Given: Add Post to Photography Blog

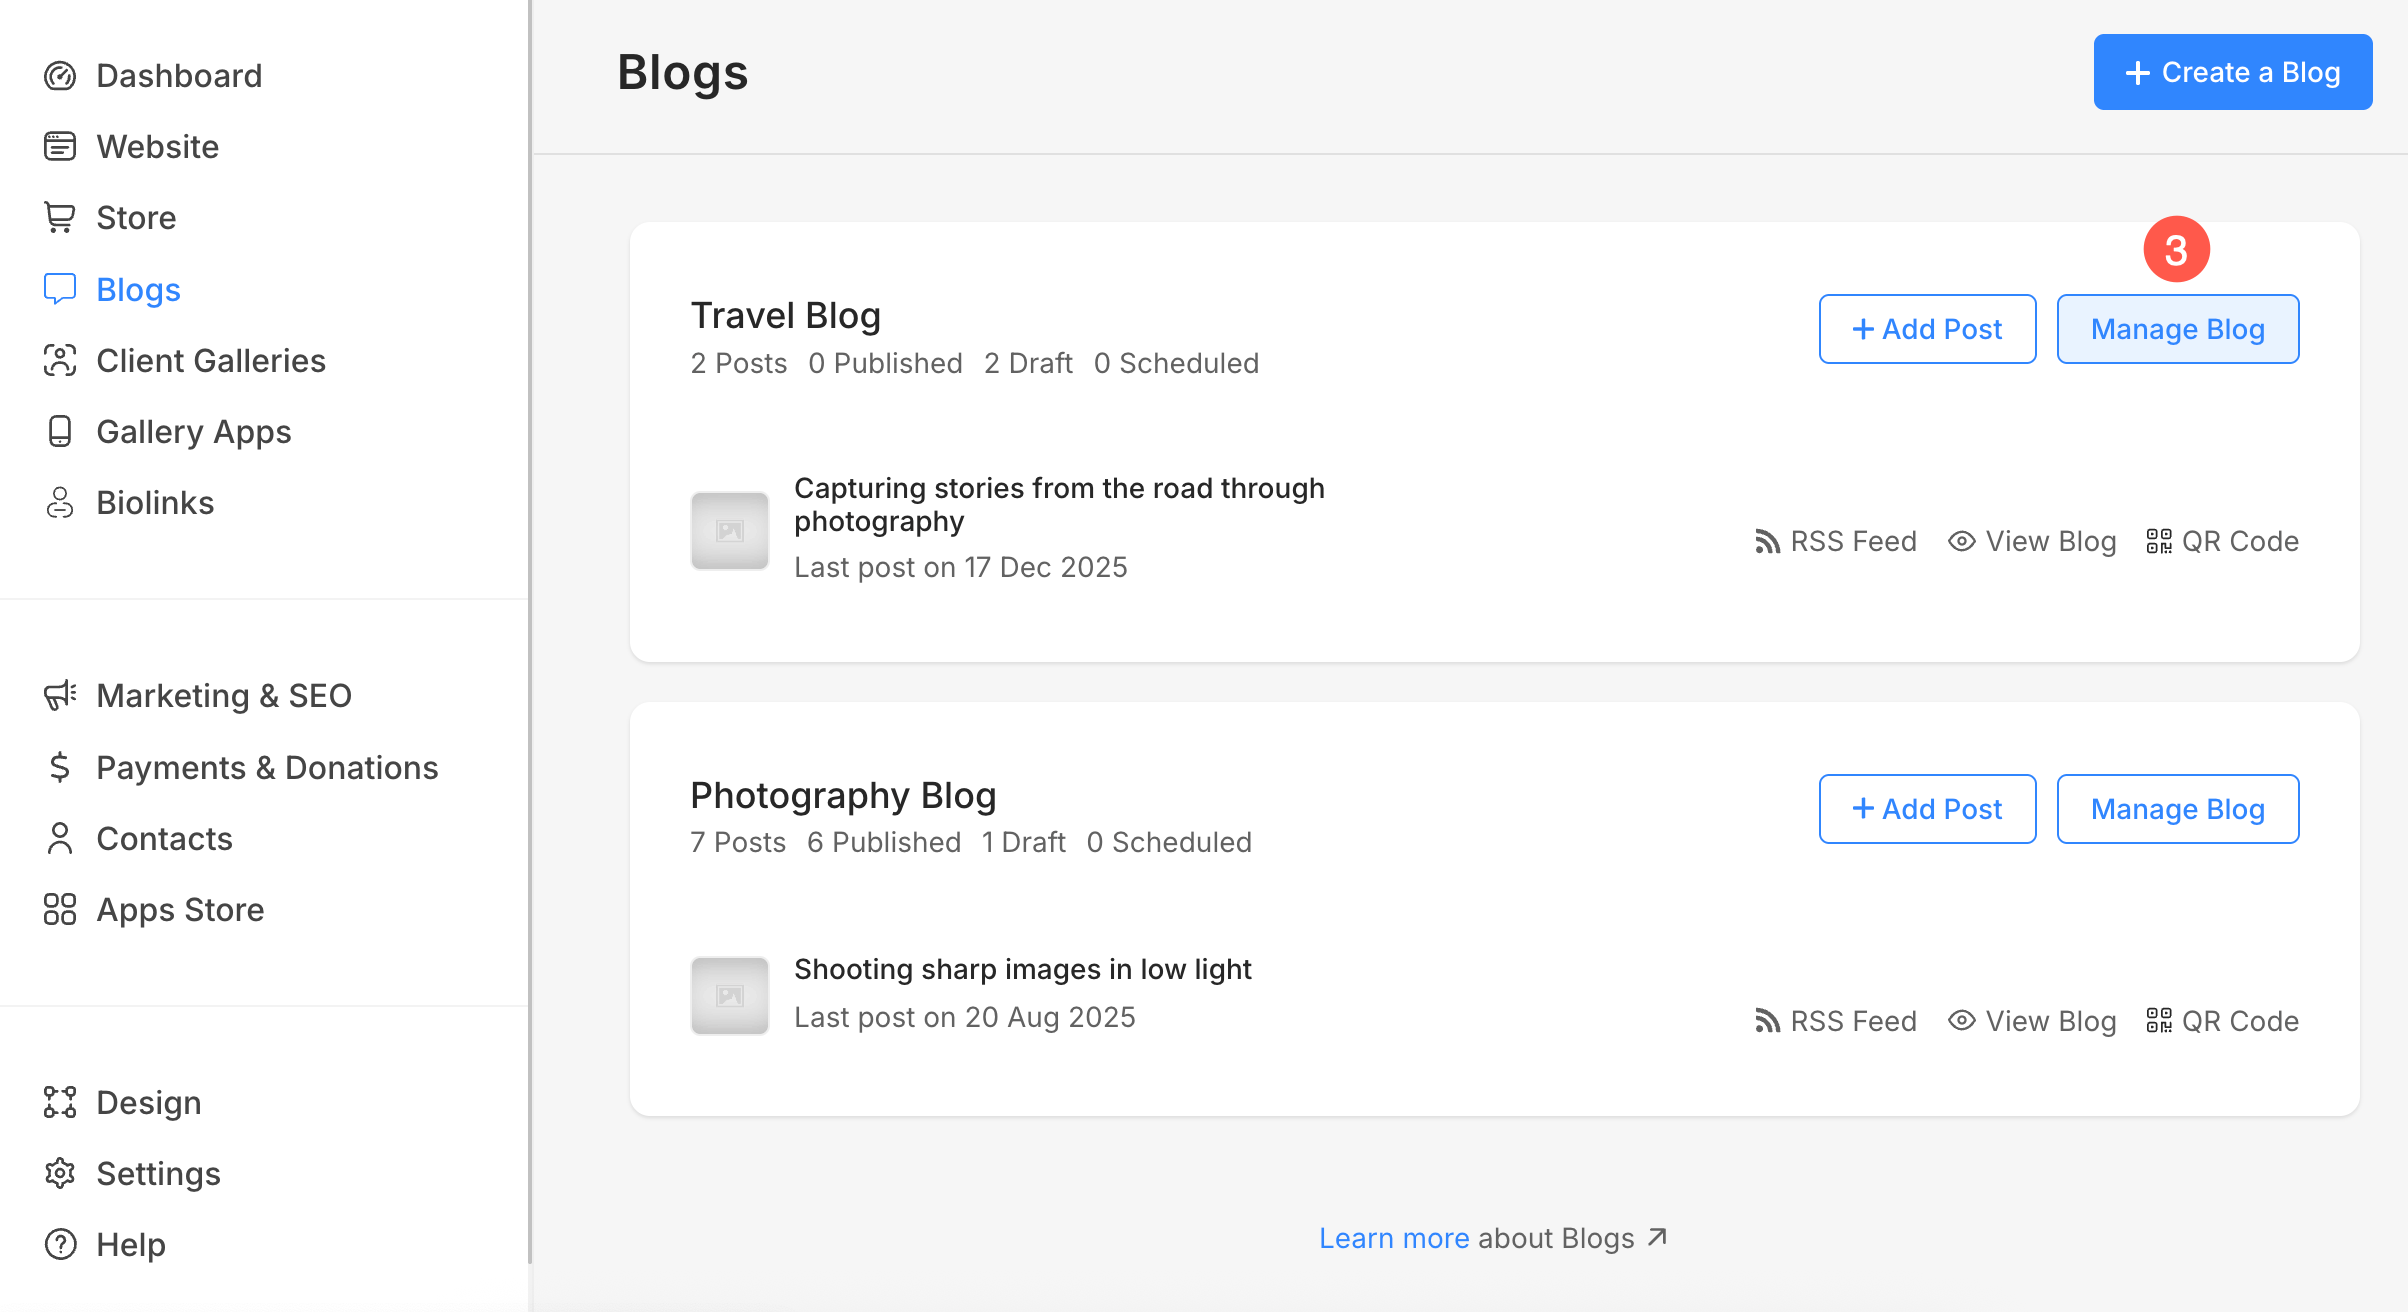Looking at the screenshot, I should click(x=1927, y=809).
